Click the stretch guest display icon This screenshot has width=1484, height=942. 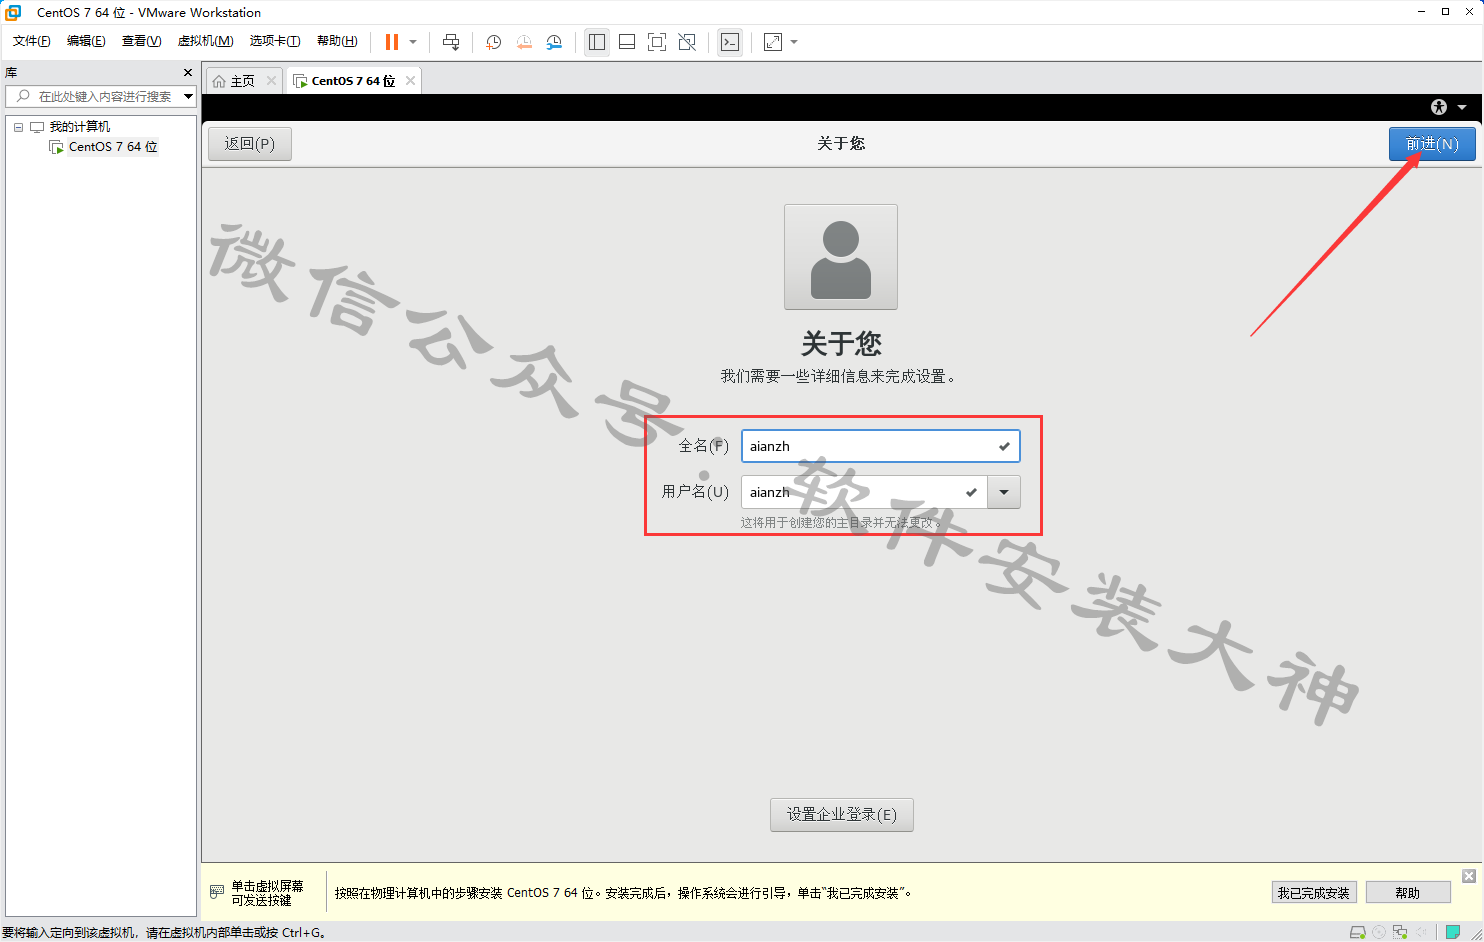point(773,42)
